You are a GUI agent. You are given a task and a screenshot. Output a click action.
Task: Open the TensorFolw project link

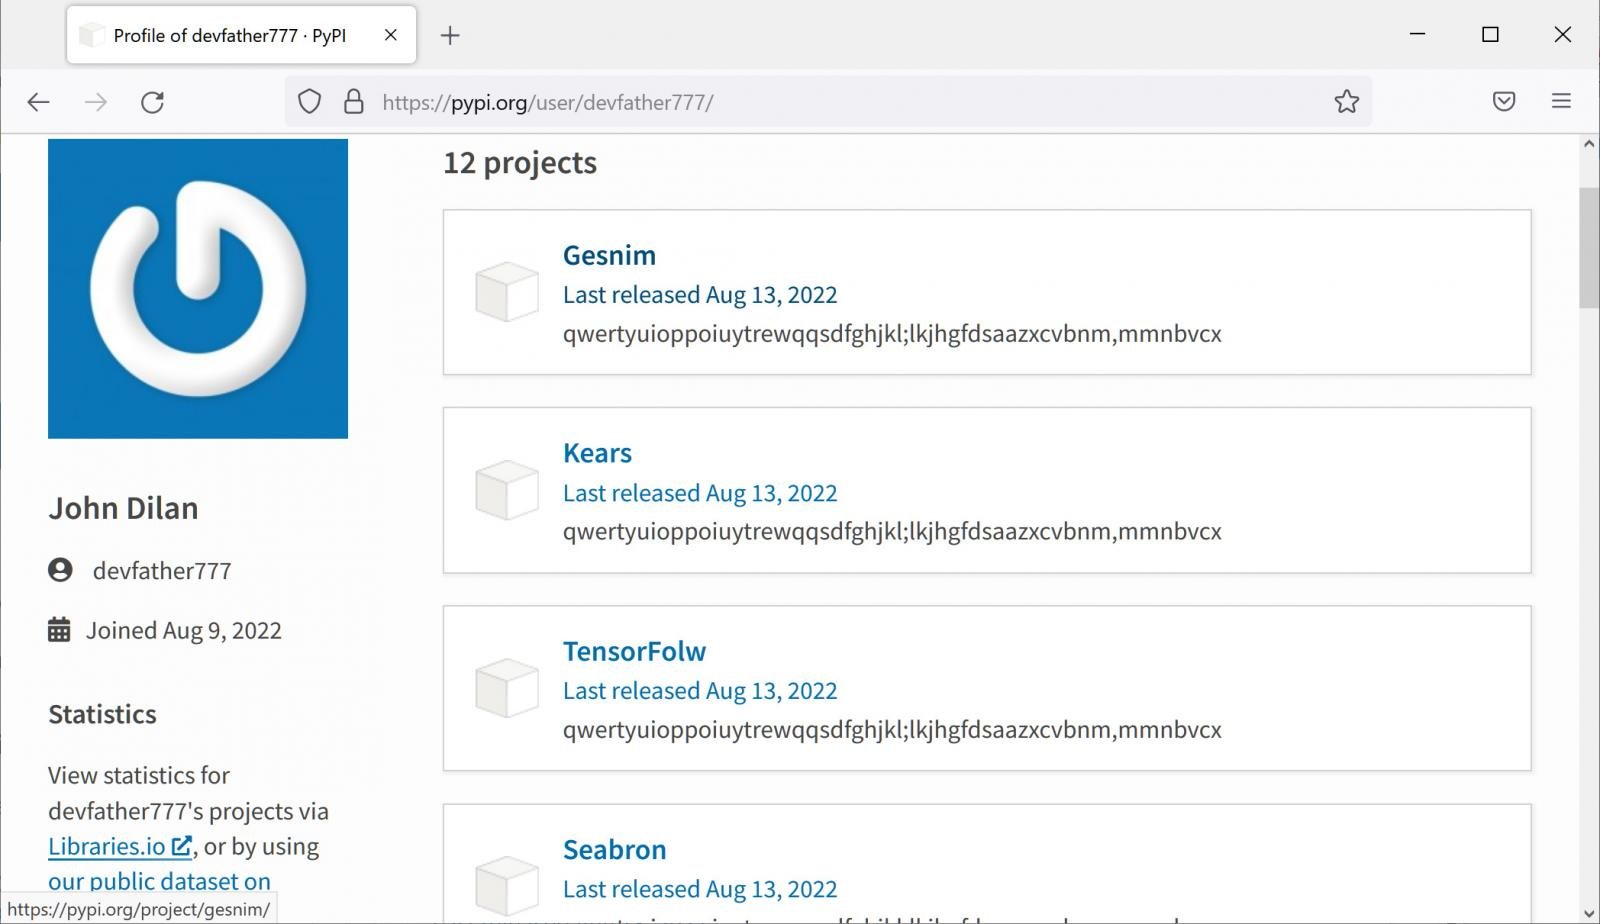pyautogui.click(x=634, y=652)
